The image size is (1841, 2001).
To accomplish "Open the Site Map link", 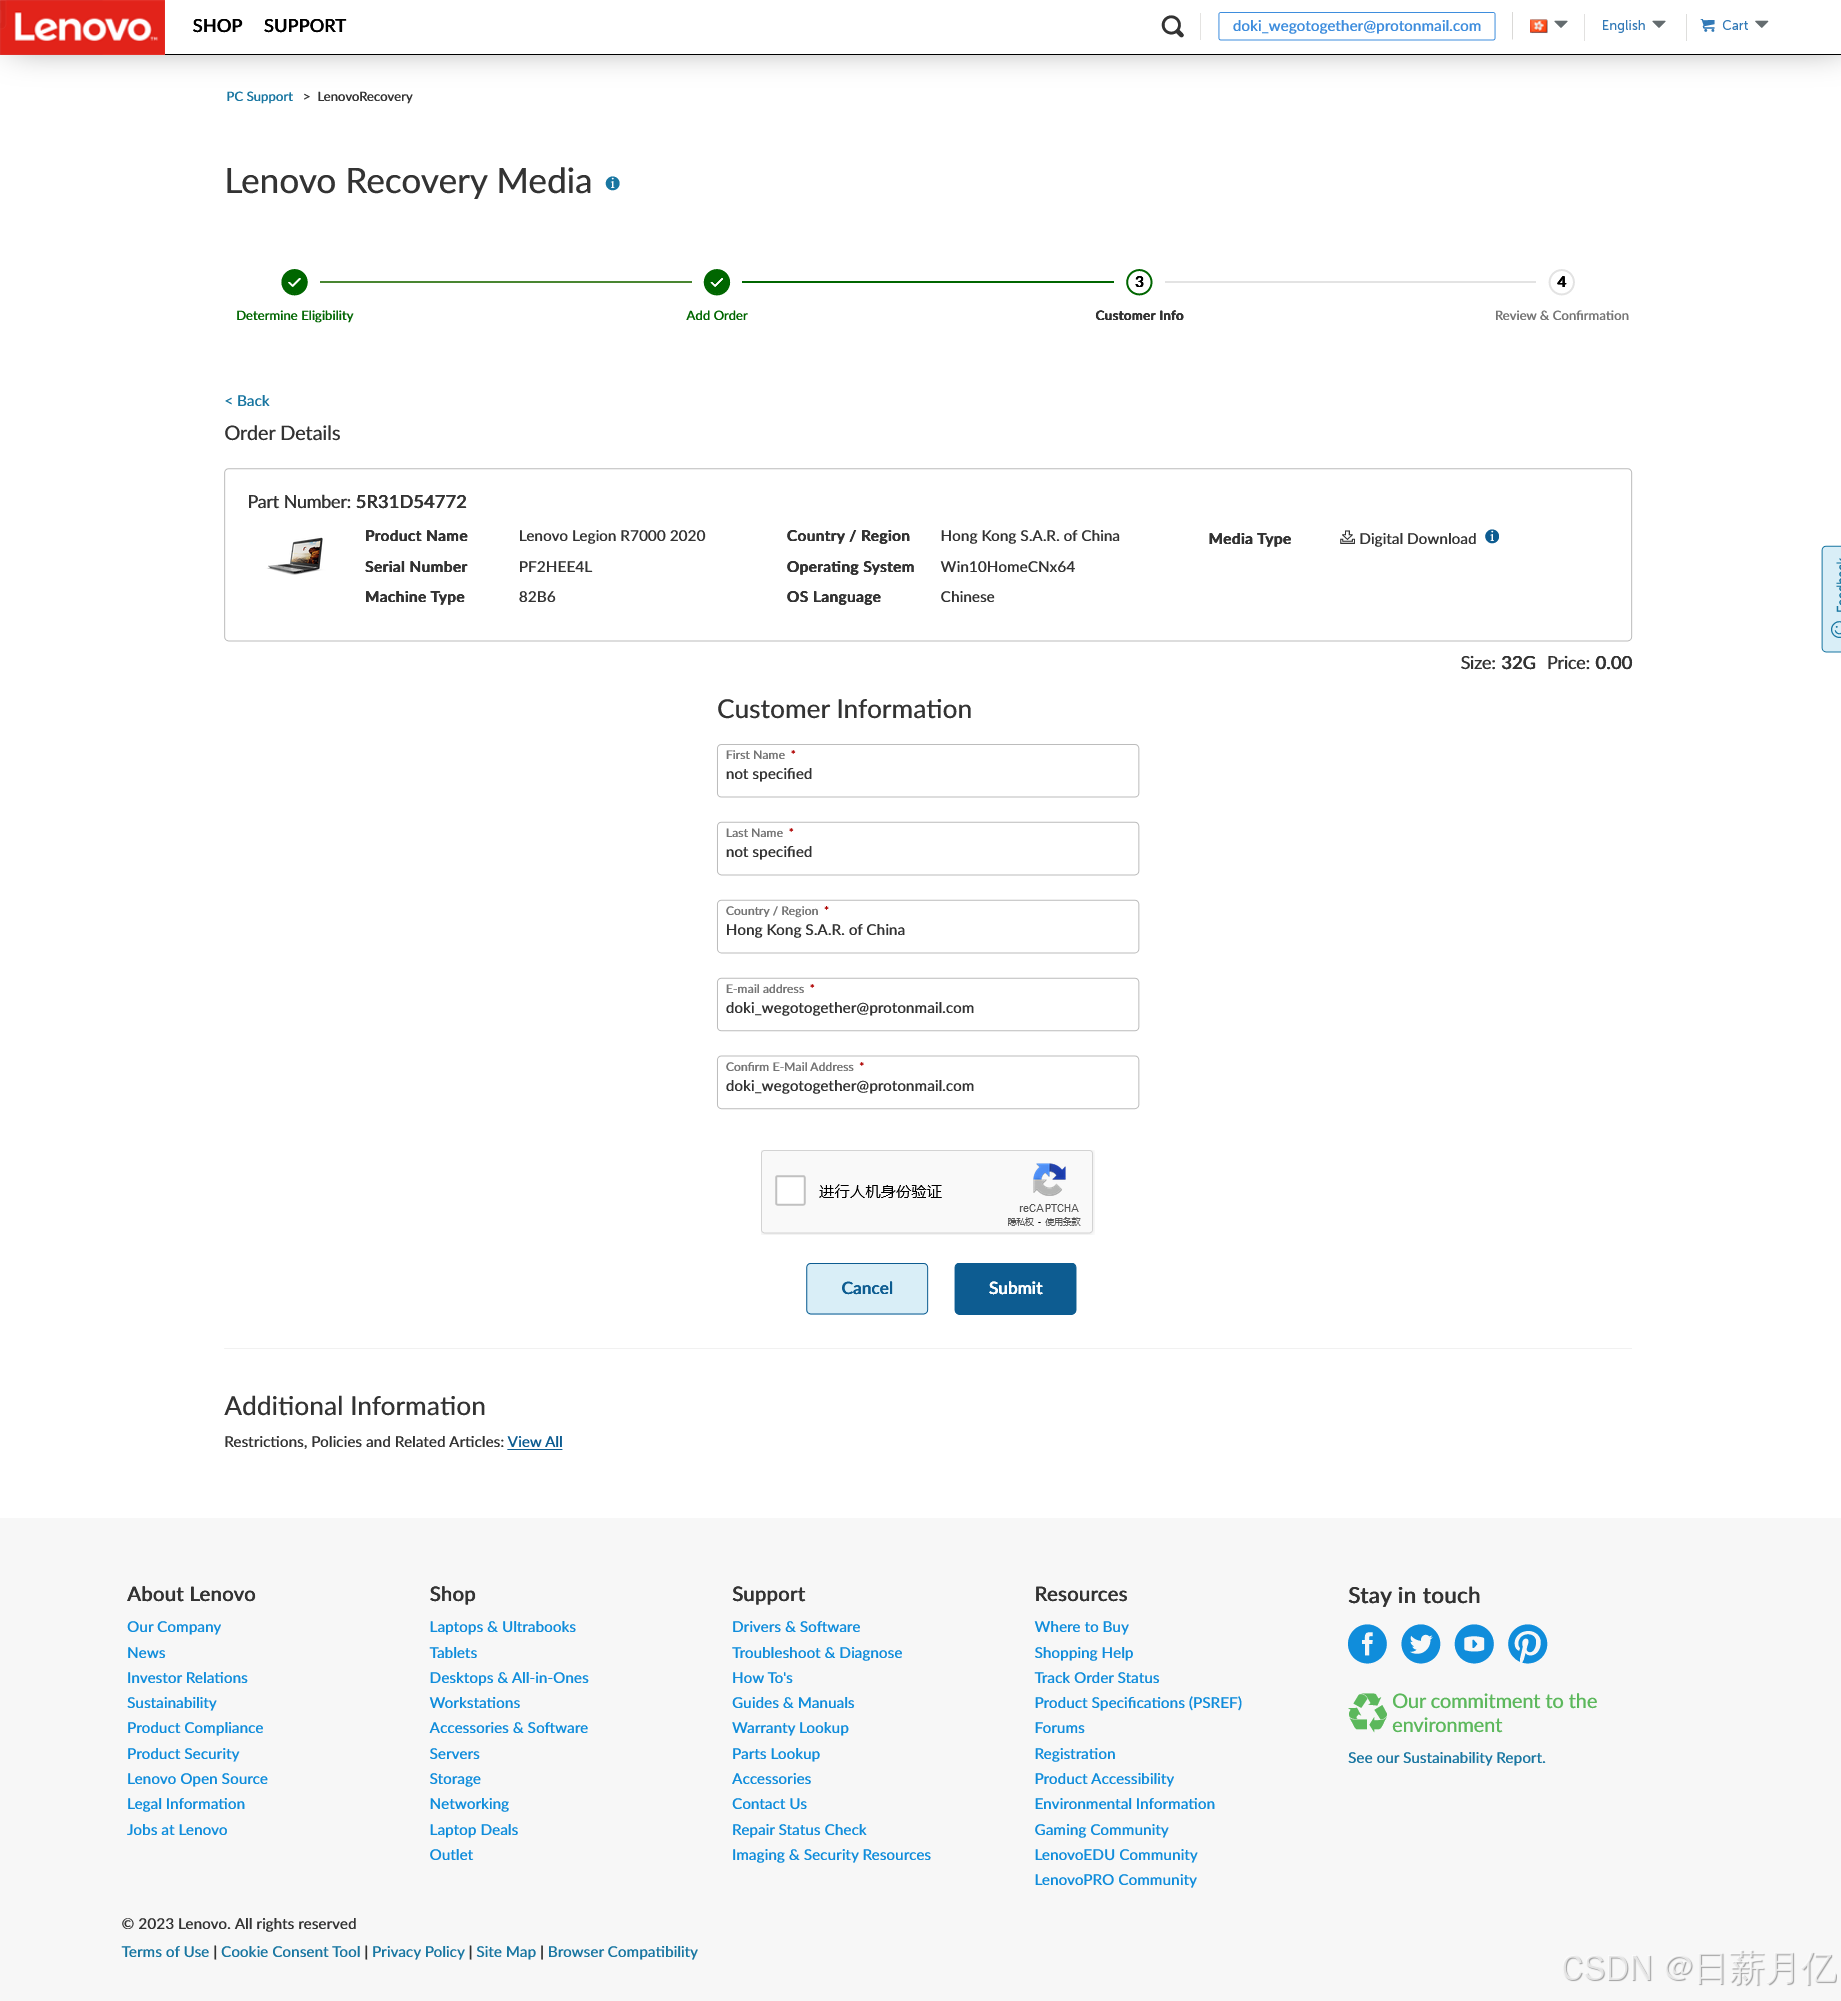I will click(x=506, y=1952).
